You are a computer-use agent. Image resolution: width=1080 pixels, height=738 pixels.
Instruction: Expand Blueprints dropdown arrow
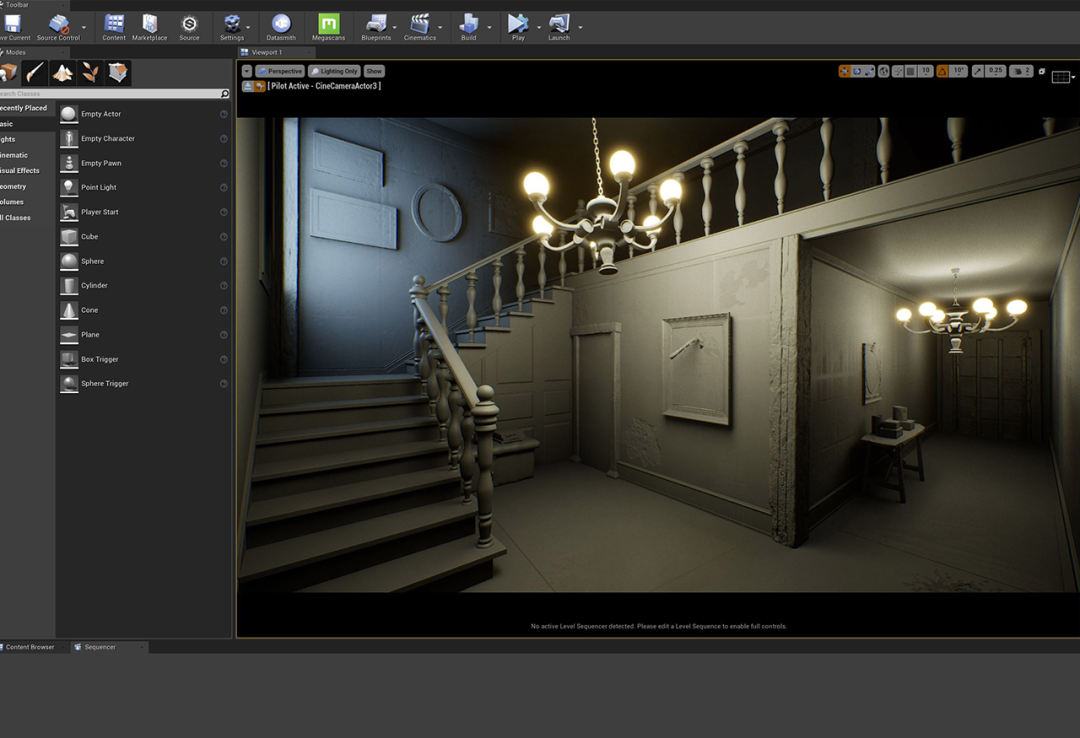pyautogui.click(x=395, y=28)
